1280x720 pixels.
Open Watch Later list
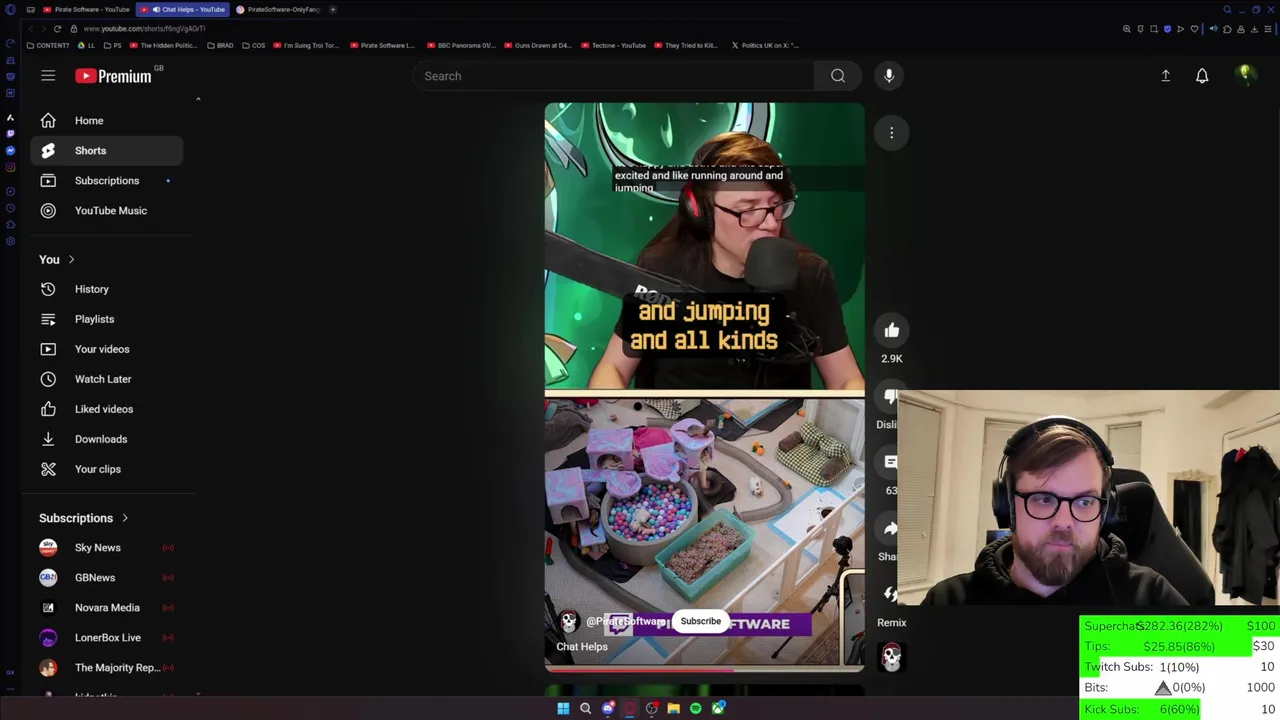pyautogui.click(x=107, y=379)
